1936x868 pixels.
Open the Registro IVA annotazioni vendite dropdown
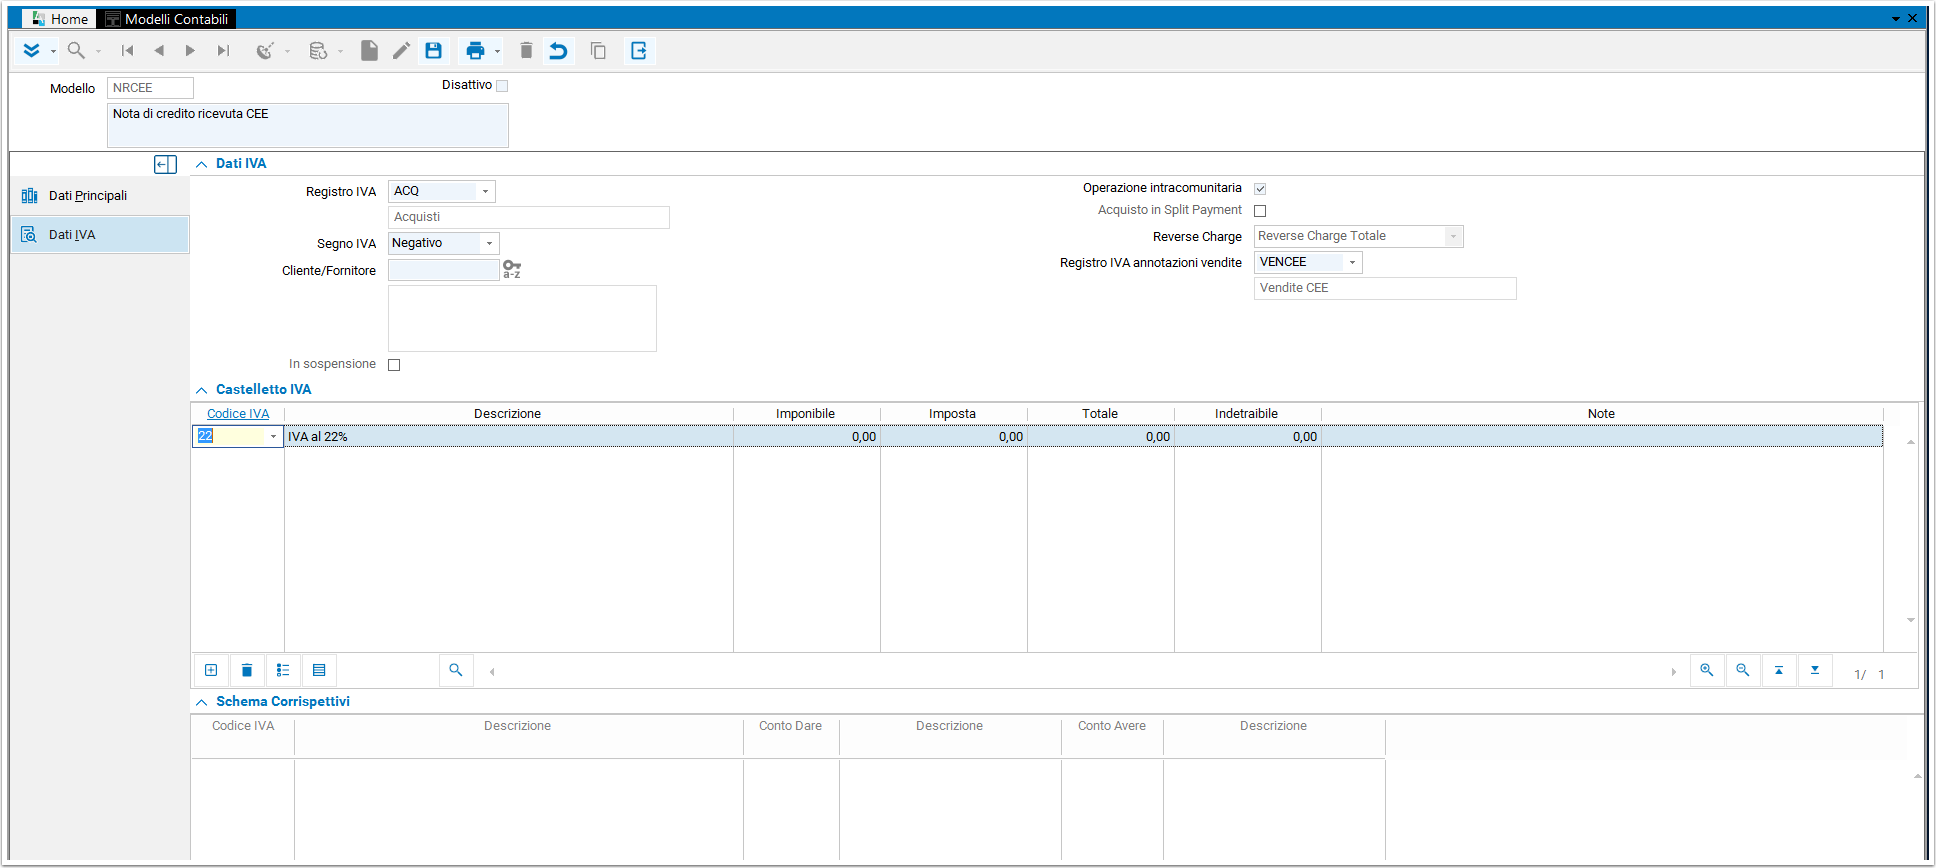1352,262
